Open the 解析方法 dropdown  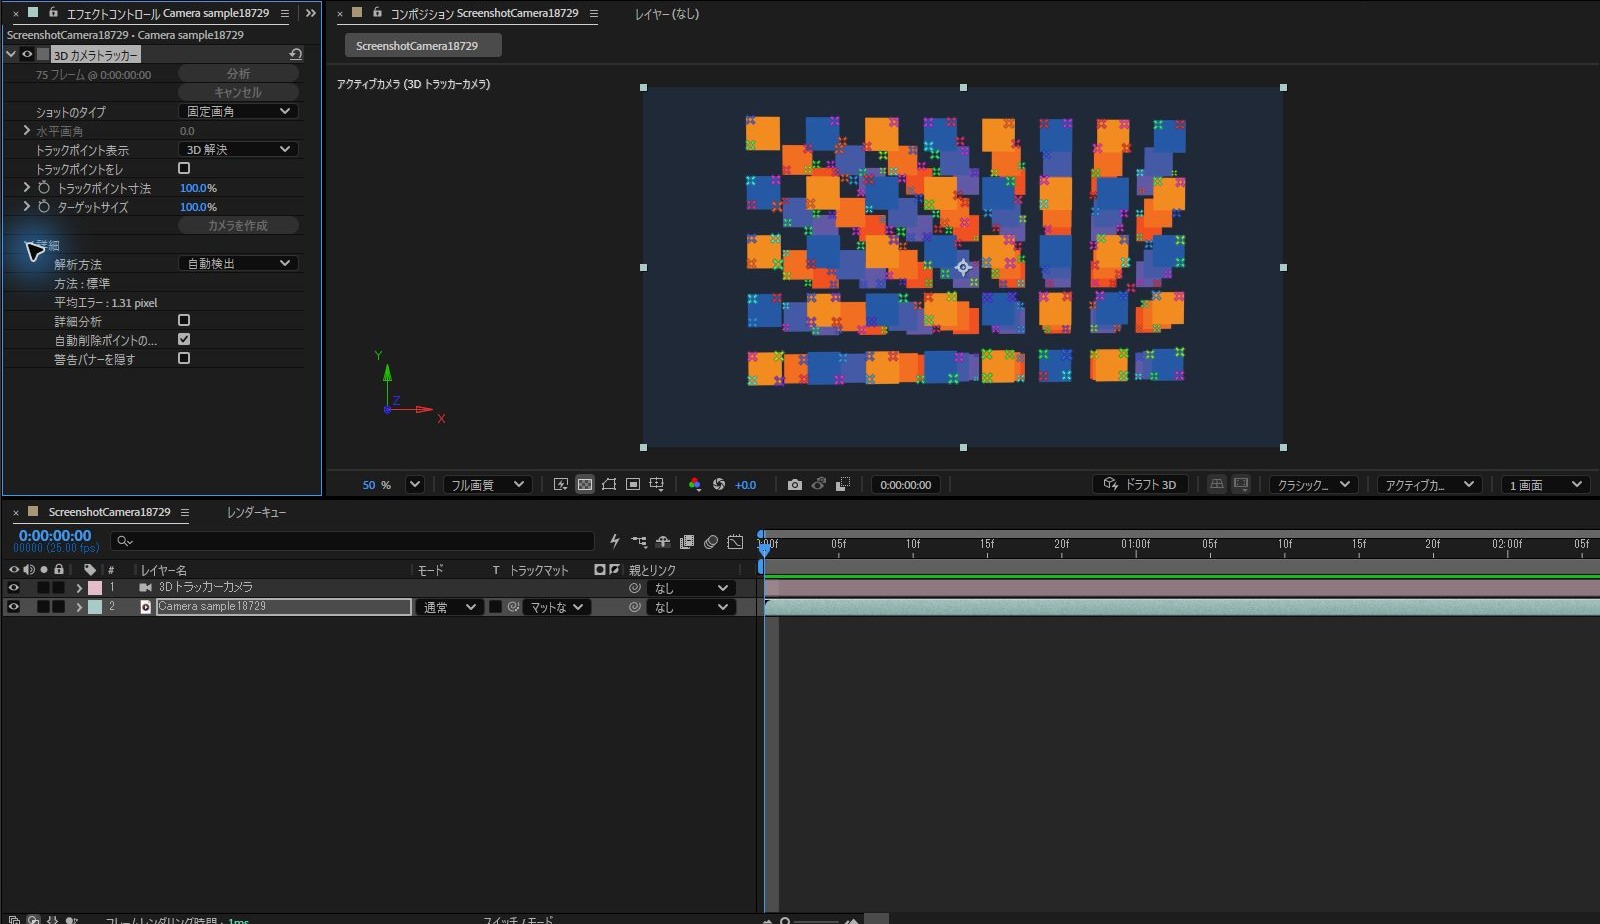coord(238,263)
